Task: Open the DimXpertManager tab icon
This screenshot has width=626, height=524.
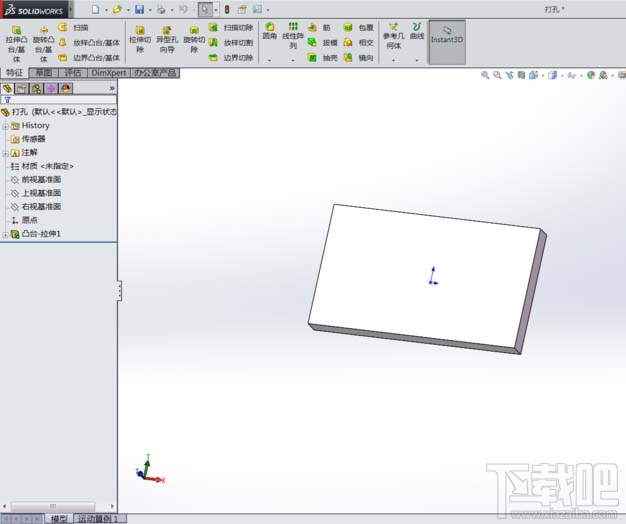Action: pos(51,89)
